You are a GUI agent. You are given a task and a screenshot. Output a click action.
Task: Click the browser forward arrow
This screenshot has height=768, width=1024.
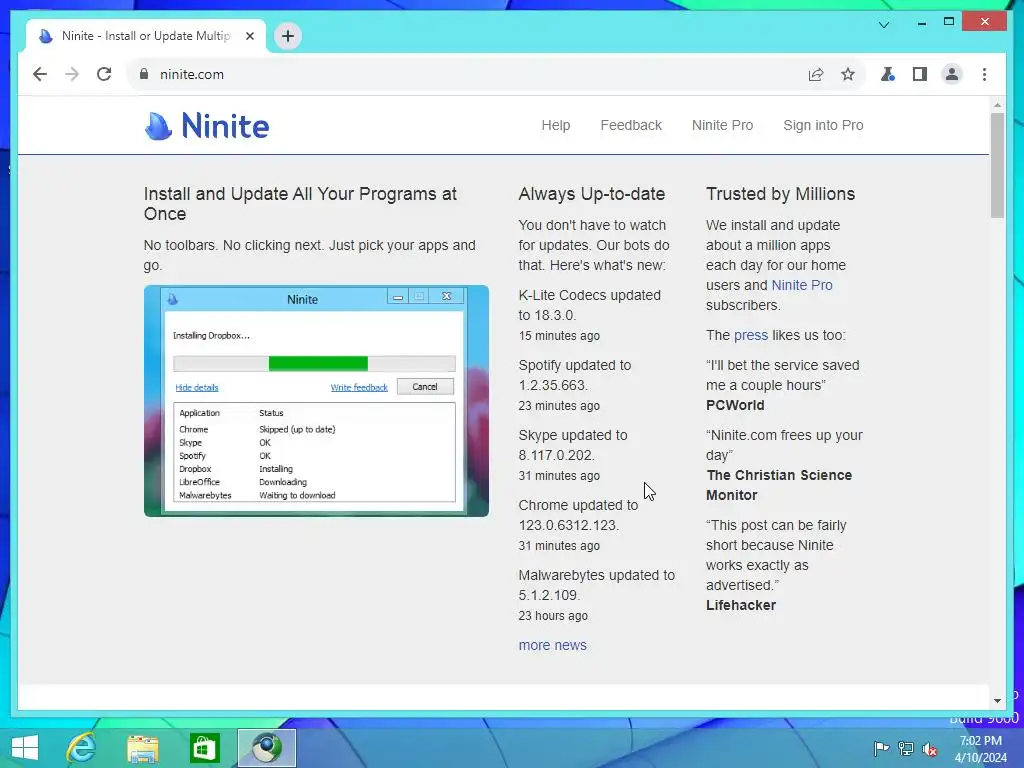[x=72, y=74]
